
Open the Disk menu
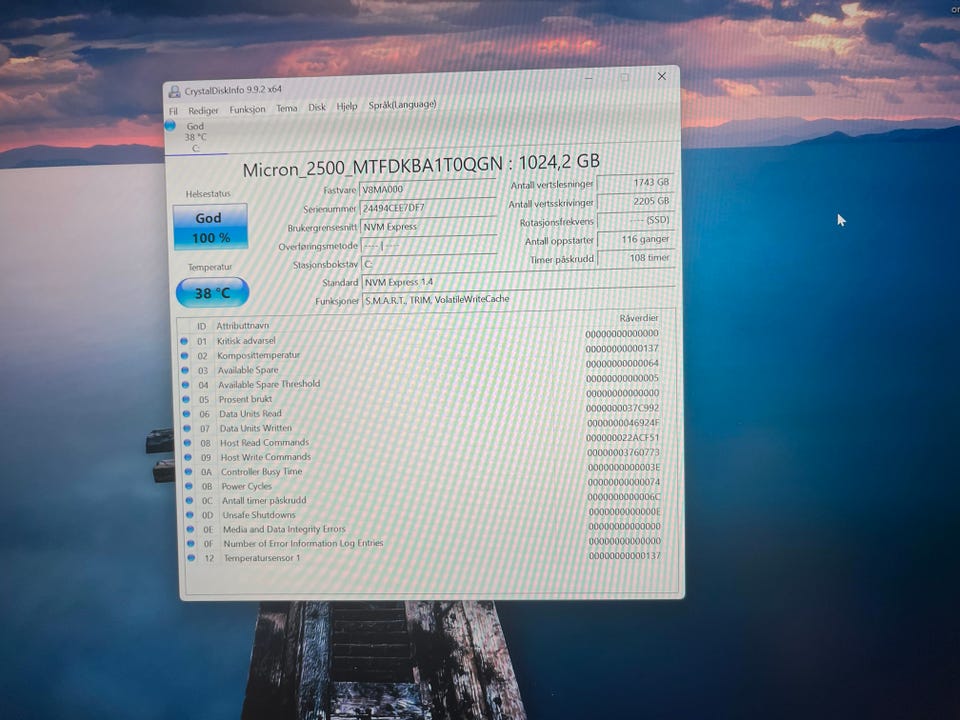point(317,107)
